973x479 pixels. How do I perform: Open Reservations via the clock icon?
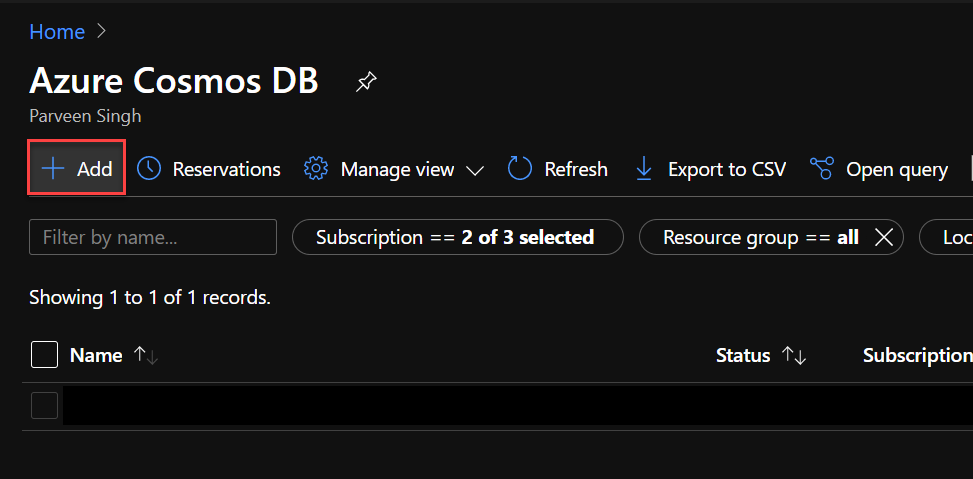coord(149,169)
